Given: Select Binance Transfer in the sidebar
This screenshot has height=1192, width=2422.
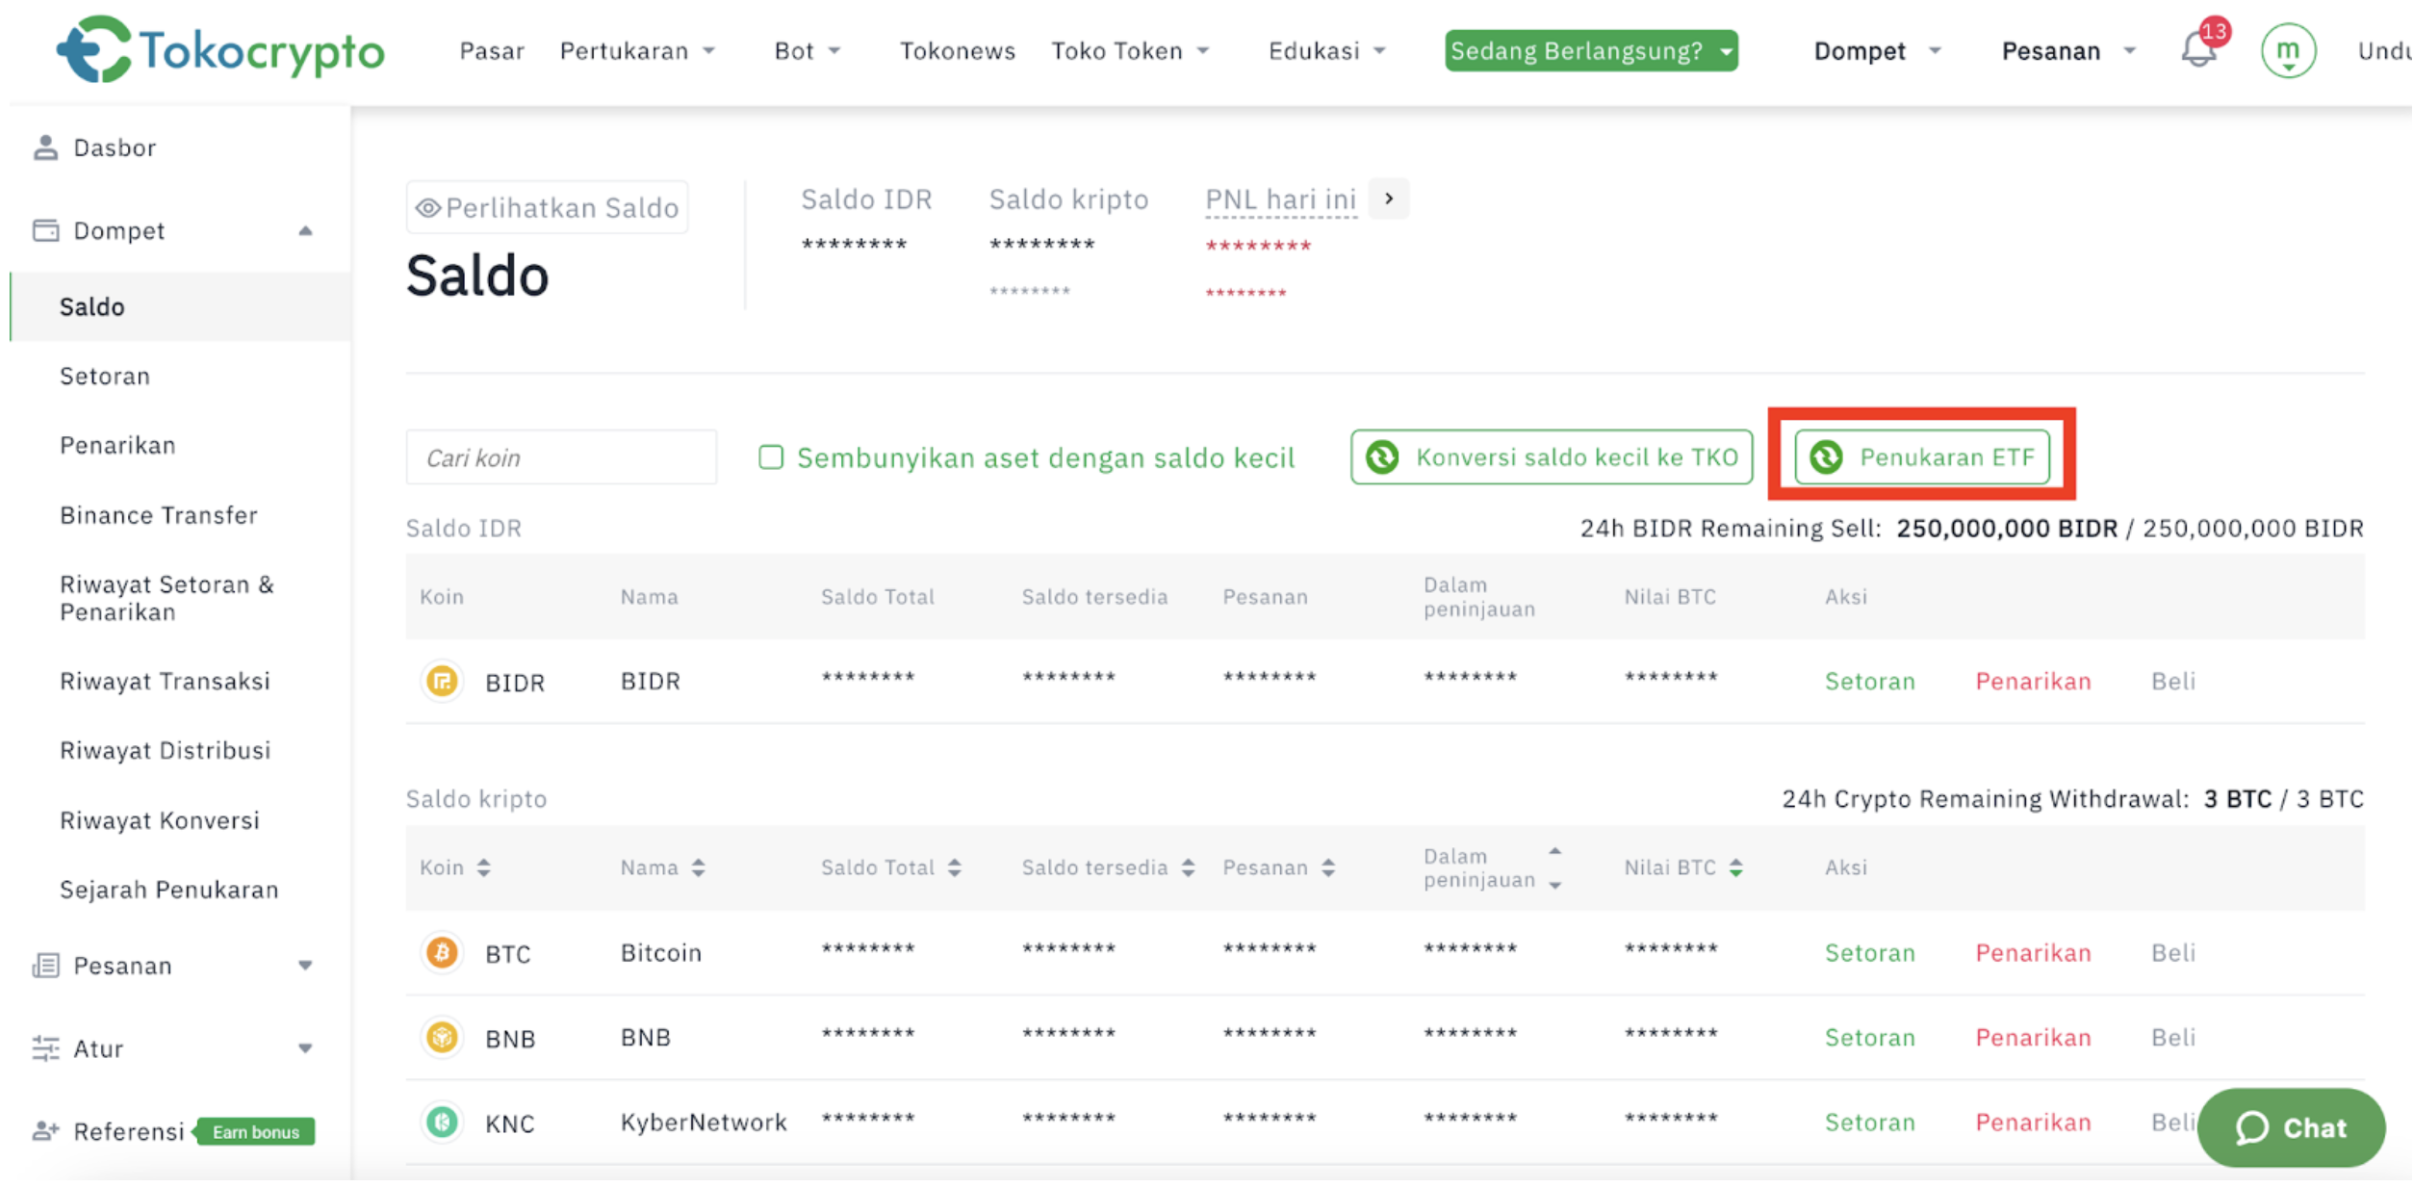Looking at the screenshot, I should pos(159,516).
